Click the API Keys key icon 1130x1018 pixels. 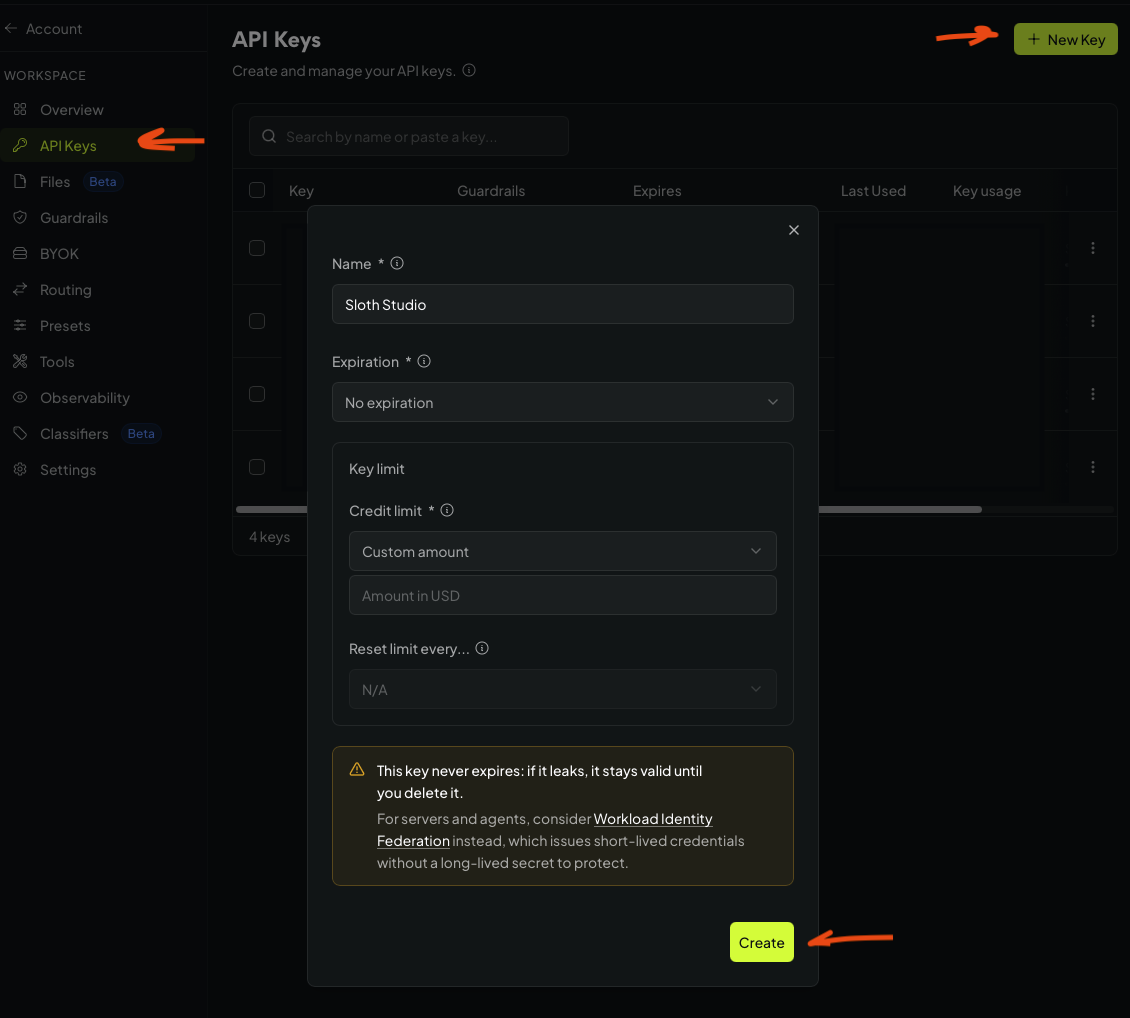20,146
